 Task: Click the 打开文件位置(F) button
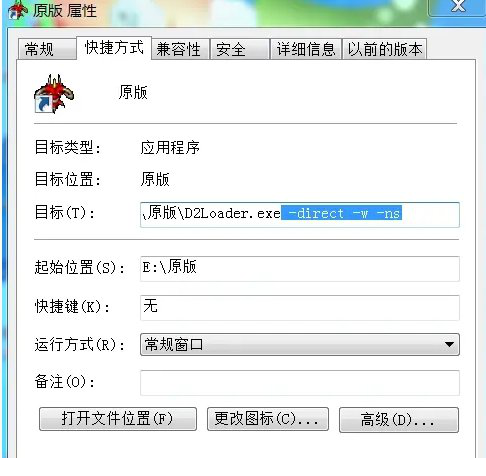(118, 419)
